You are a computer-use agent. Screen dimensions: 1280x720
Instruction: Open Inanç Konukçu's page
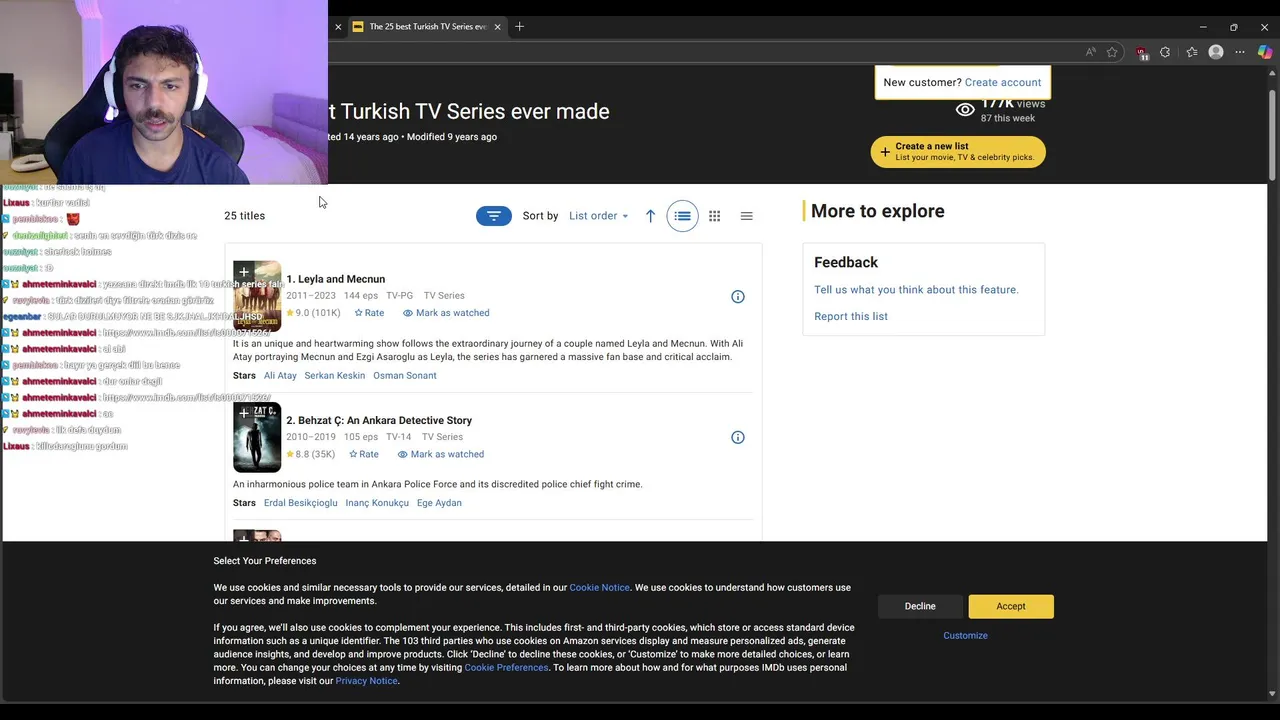coord(377,503)
